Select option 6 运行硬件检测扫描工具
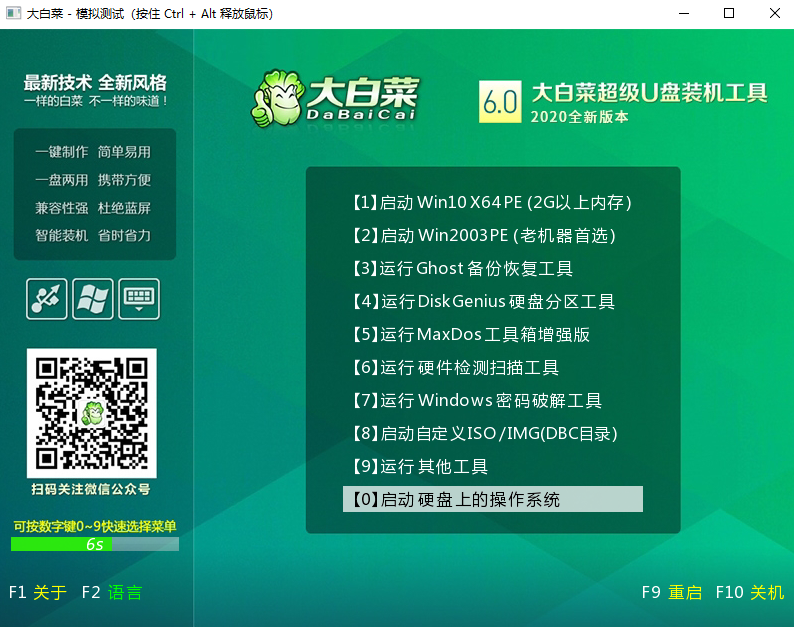The image size is (794, 627). (456, 367)
